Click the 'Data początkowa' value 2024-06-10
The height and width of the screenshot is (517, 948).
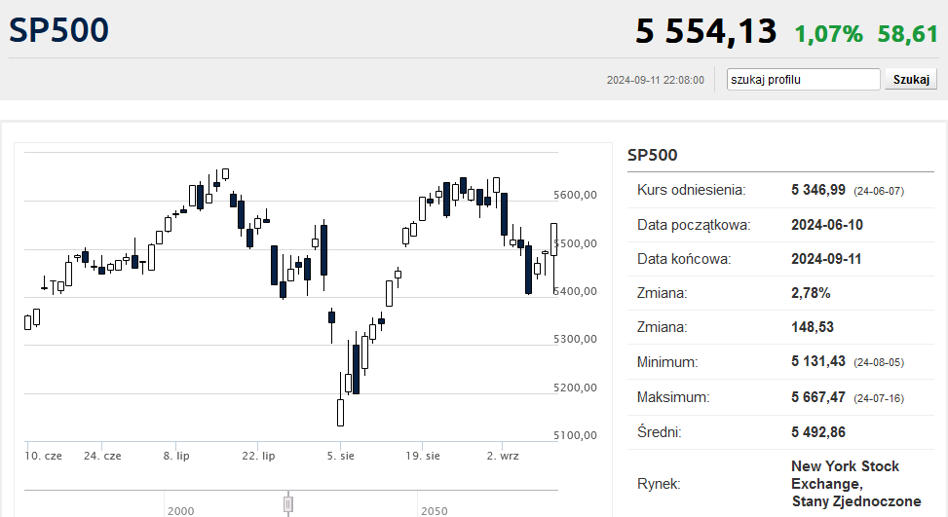(826, 225)
